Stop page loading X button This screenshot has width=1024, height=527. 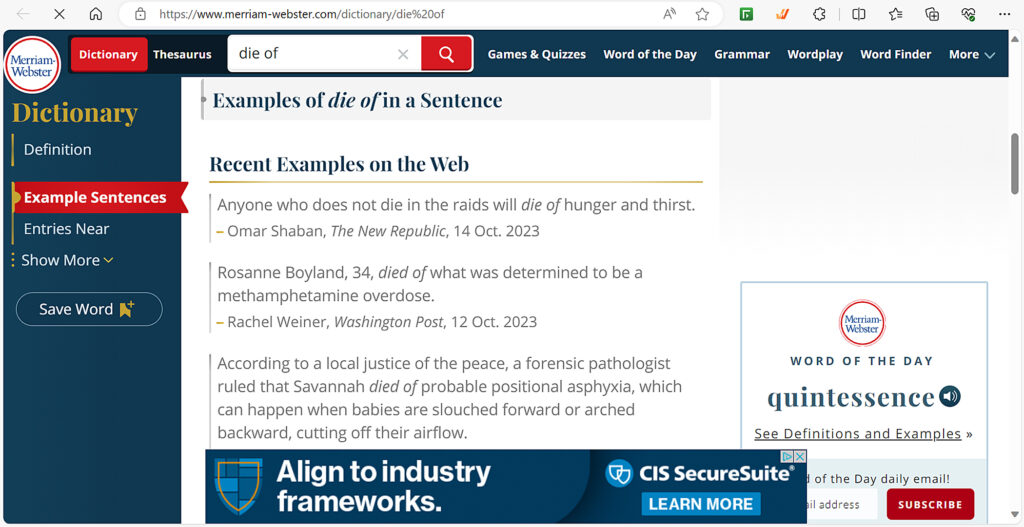tap(59, 14)
